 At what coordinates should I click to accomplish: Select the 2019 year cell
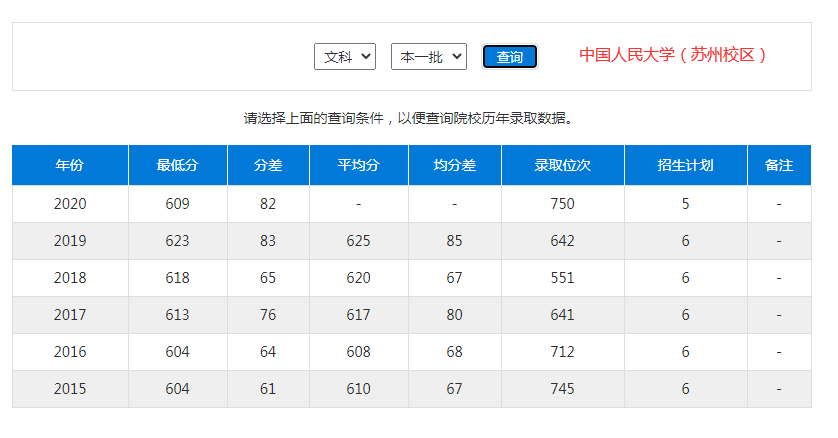70,241
